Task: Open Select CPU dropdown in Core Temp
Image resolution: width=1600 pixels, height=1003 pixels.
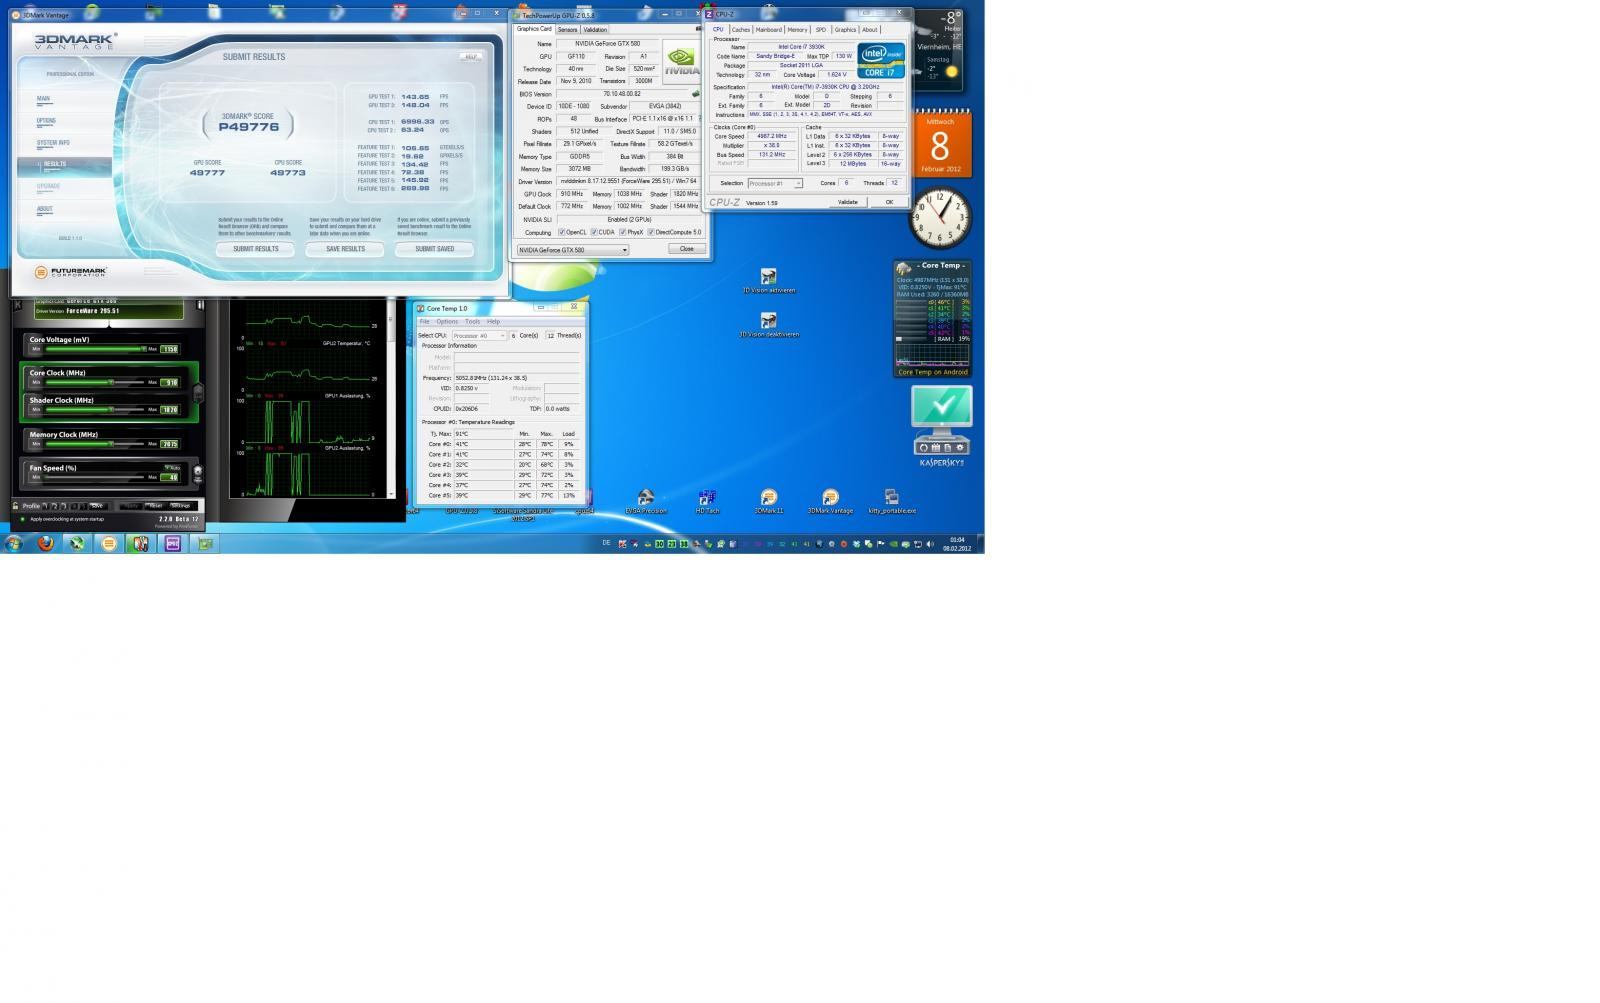Action: click(480, 336)
